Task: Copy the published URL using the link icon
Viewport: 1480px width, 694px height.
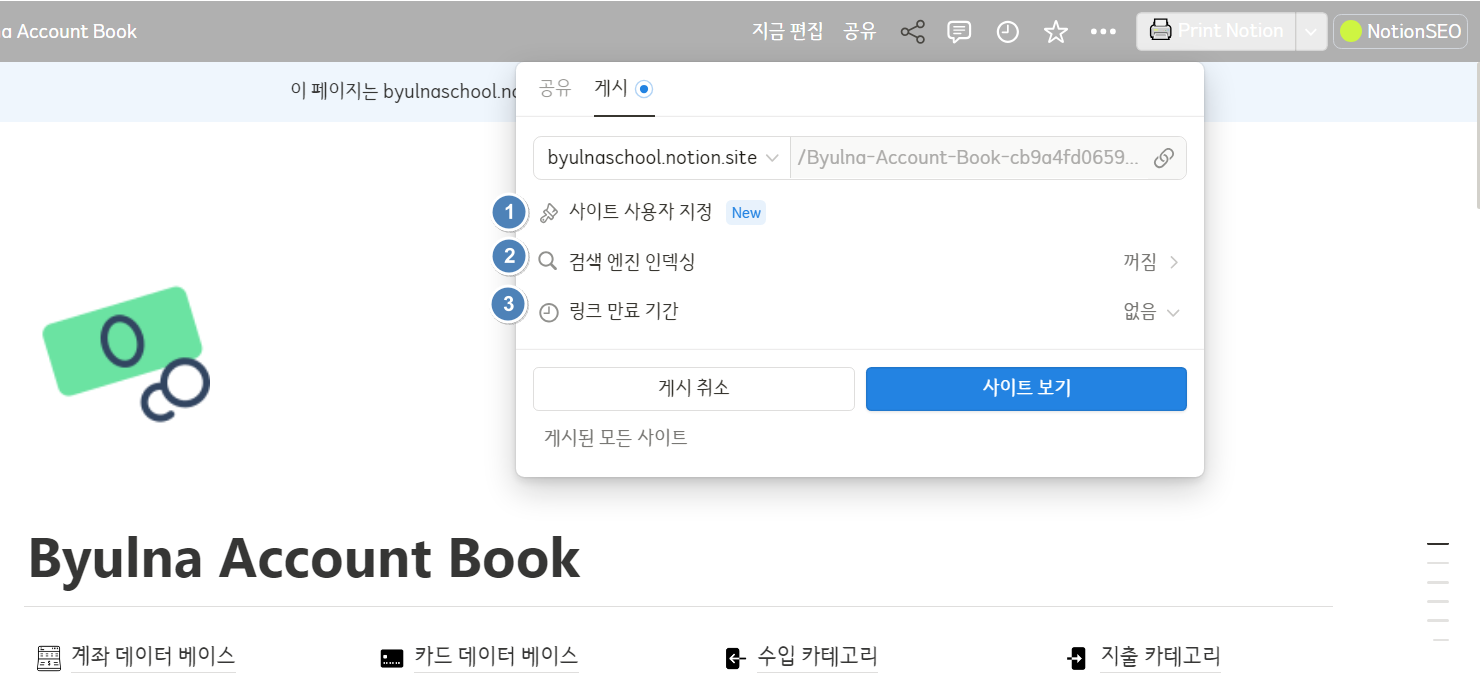Action: 1163,157
